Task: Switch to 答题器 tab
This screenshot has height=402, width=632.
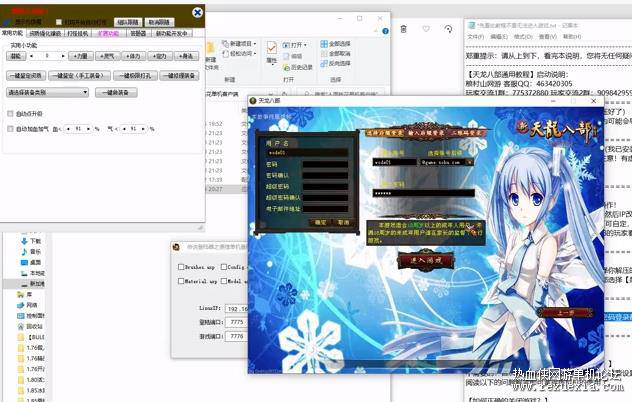Action: [138, 33]
